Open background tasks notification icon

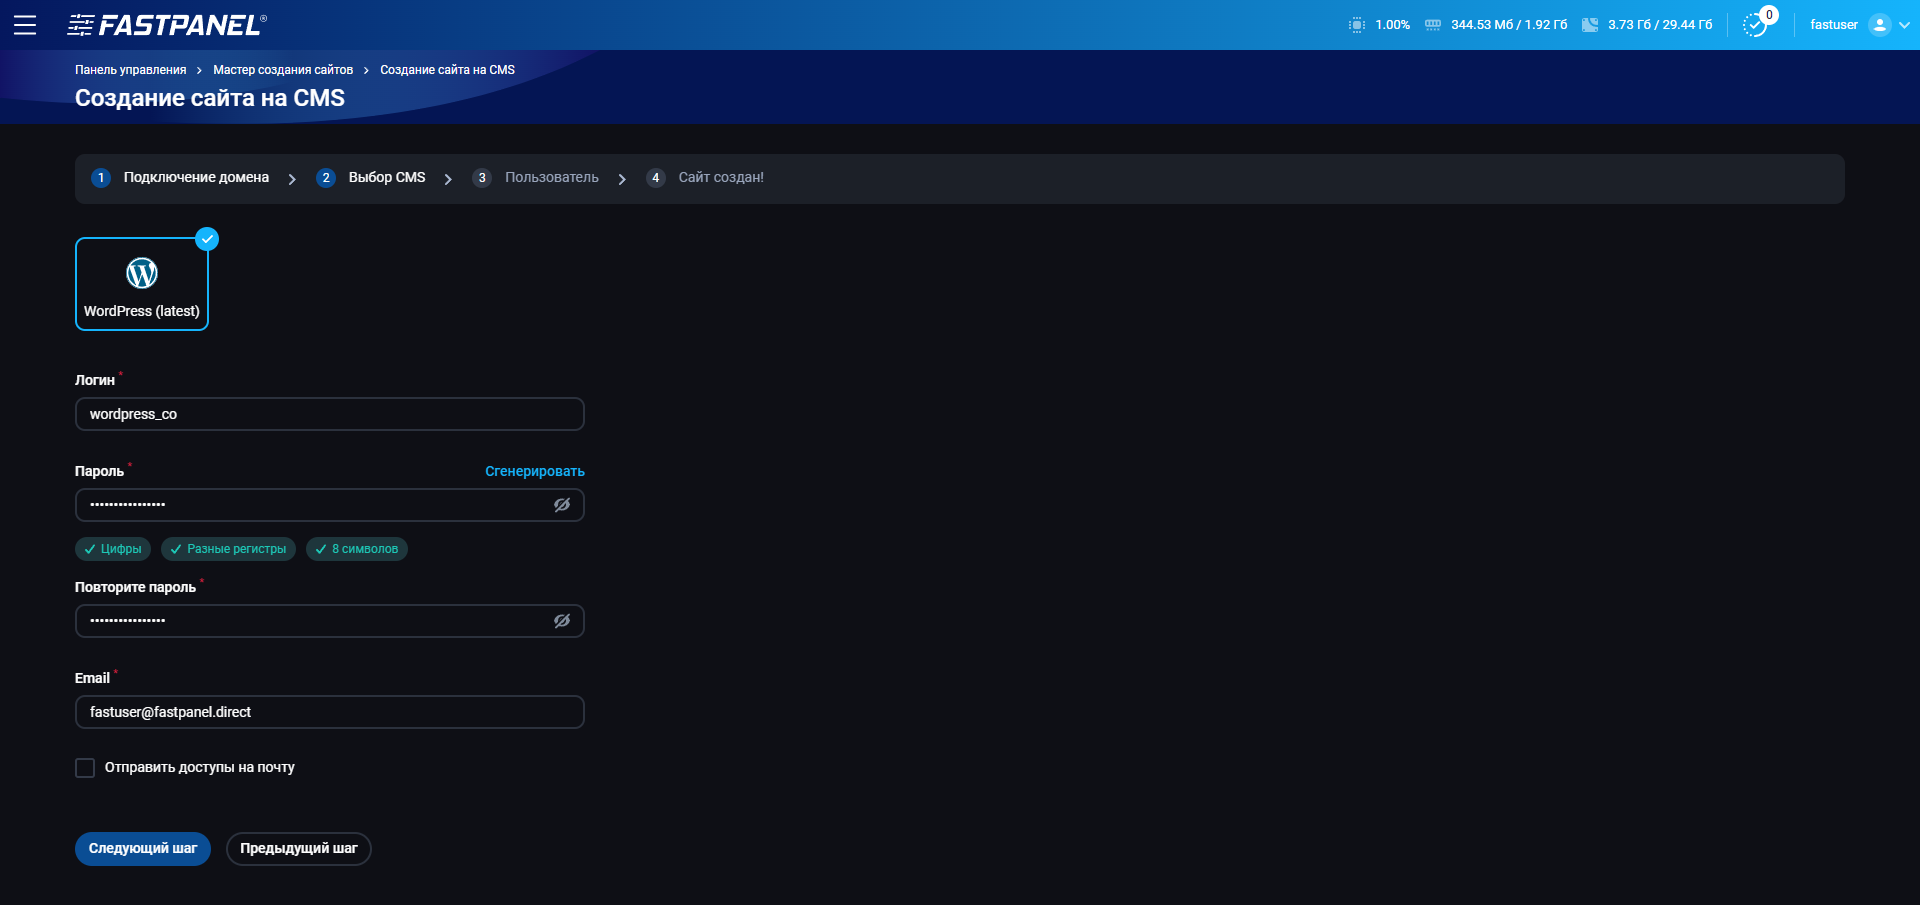1755,25
